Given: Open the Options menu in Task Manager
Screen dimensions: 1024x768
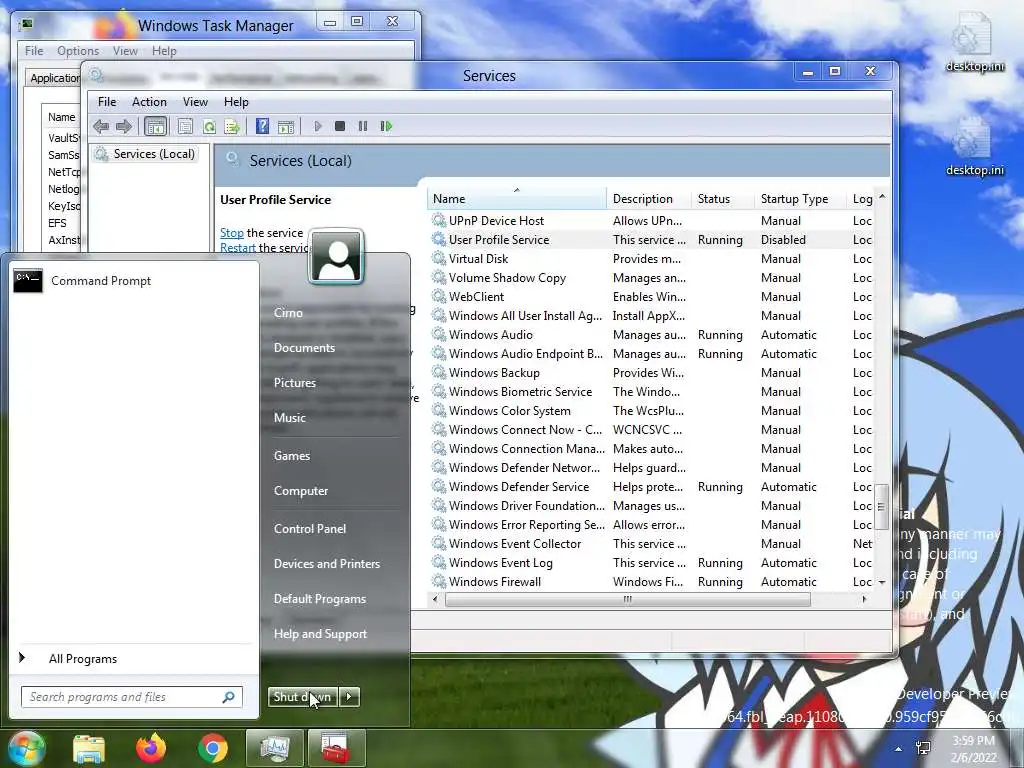Looking at the screenshot, I should 78,51.
